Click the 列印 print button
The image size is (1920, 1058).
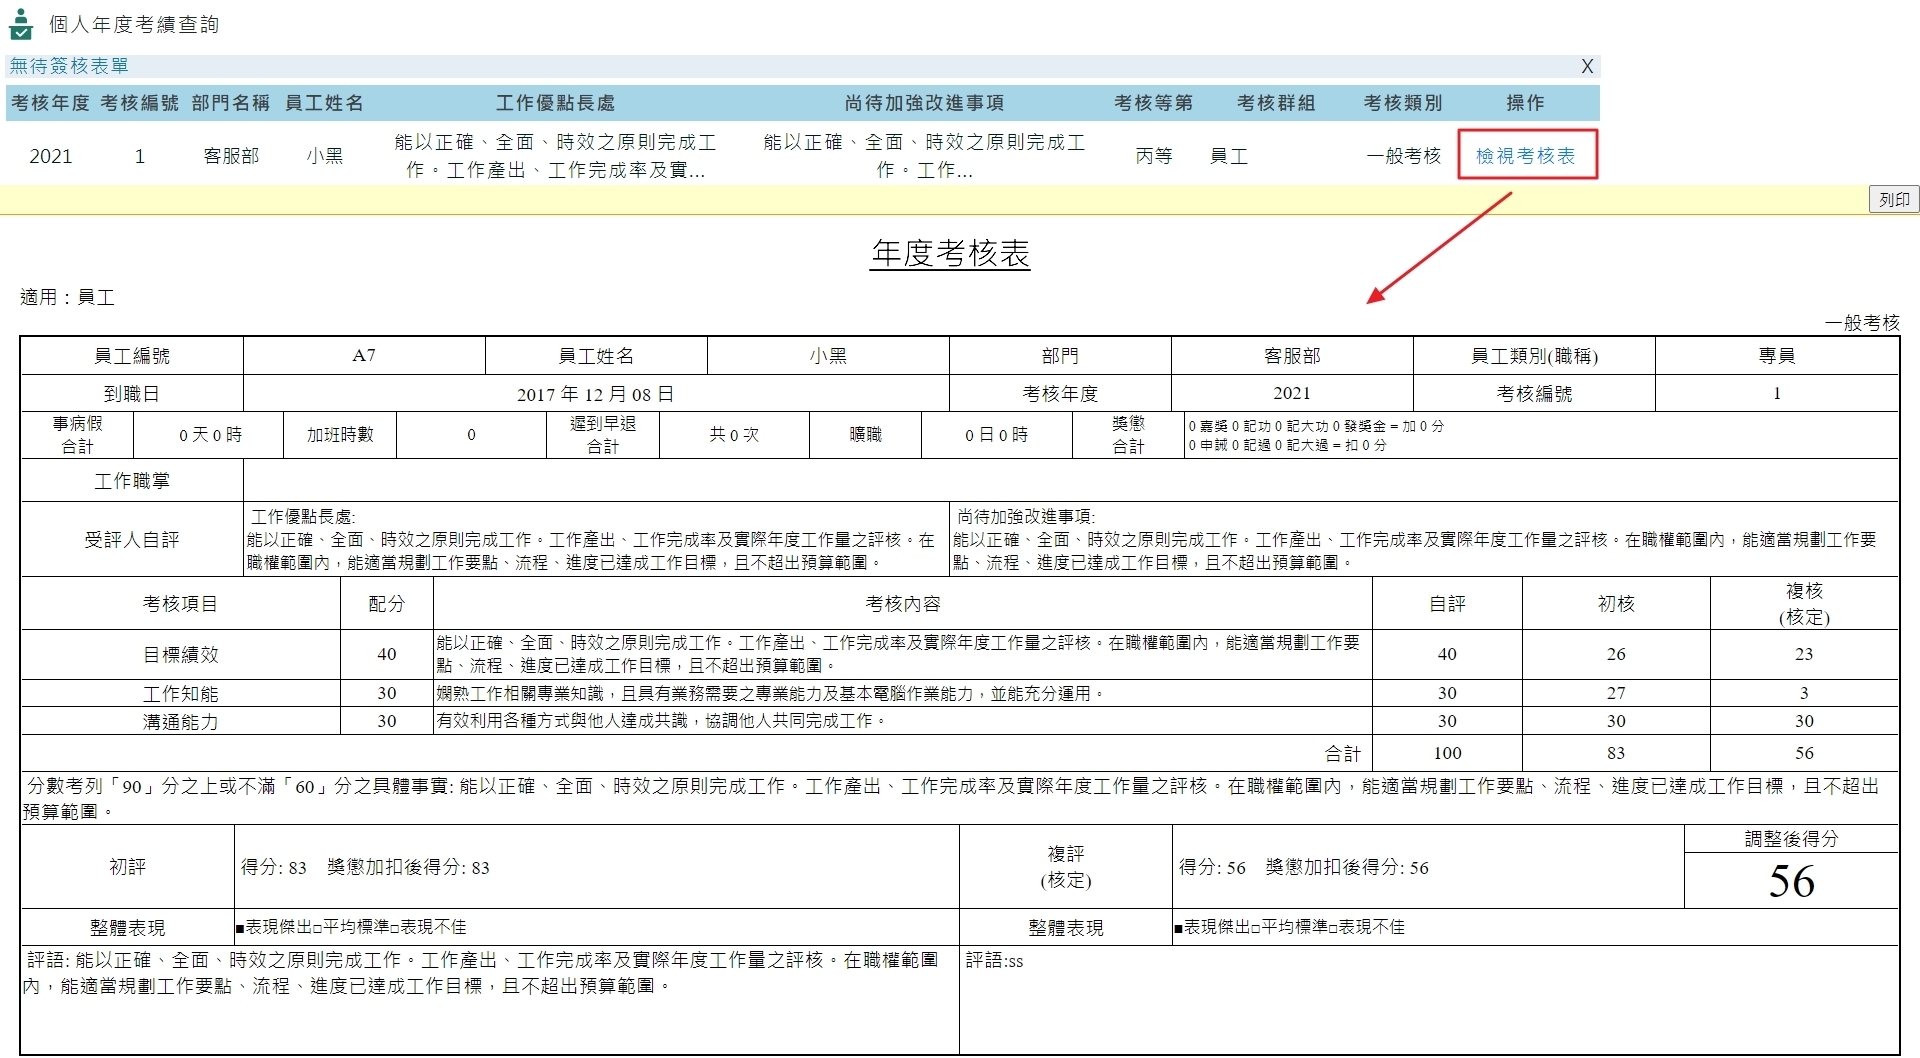click(1894, 199)
